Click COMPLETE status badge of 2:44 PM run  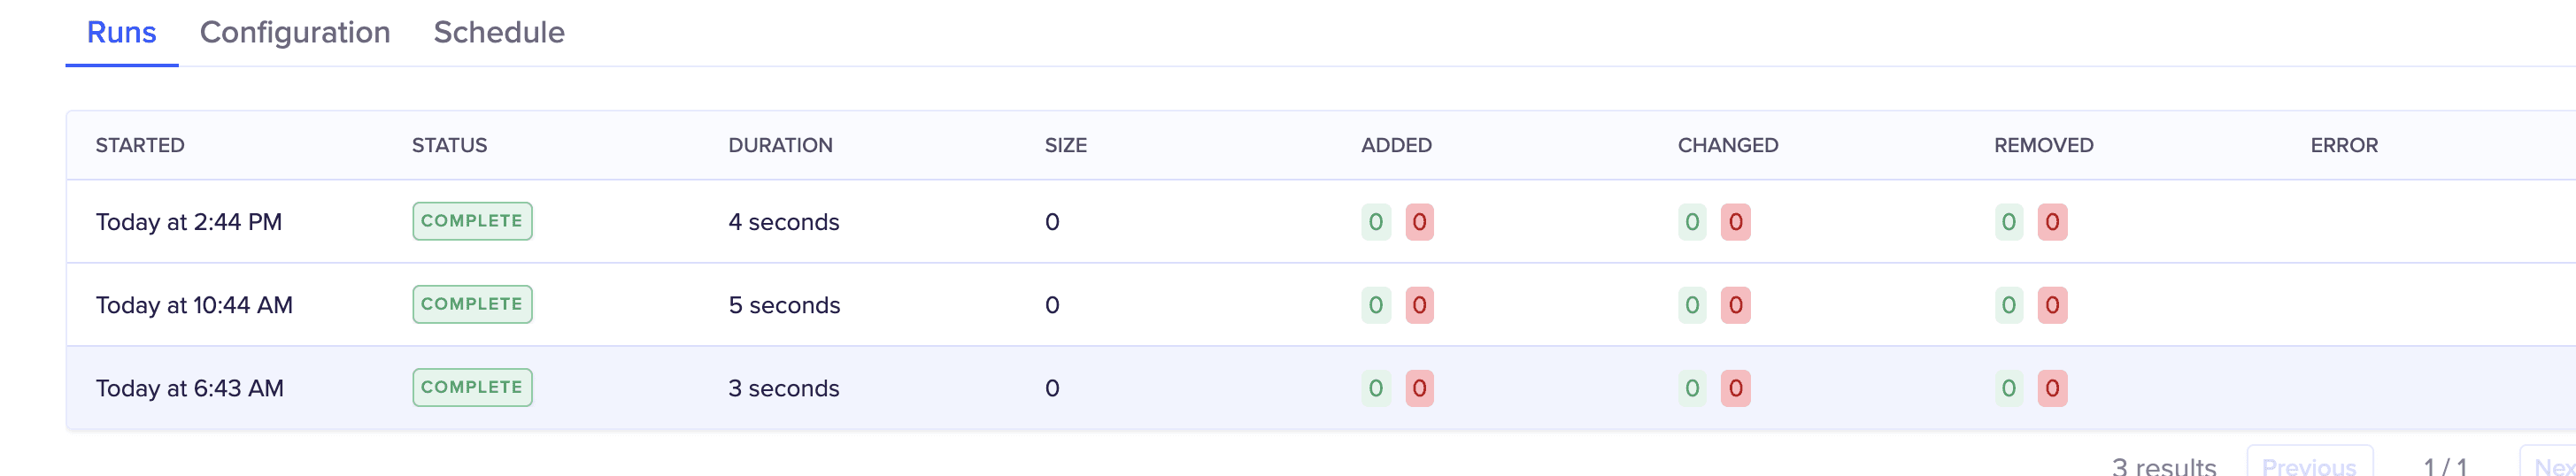tap(472, 221)
